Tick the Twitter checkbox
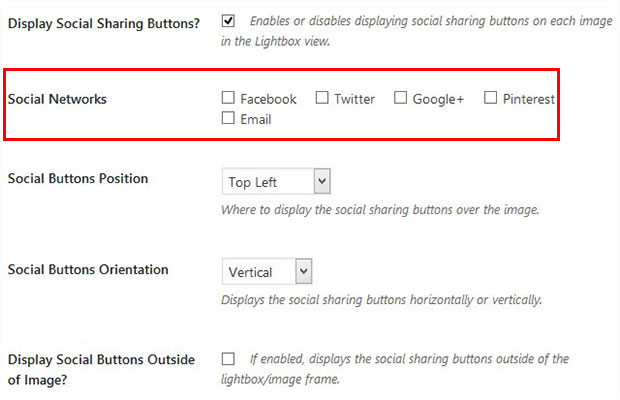The image size is (620, 400). click(322, 98)
